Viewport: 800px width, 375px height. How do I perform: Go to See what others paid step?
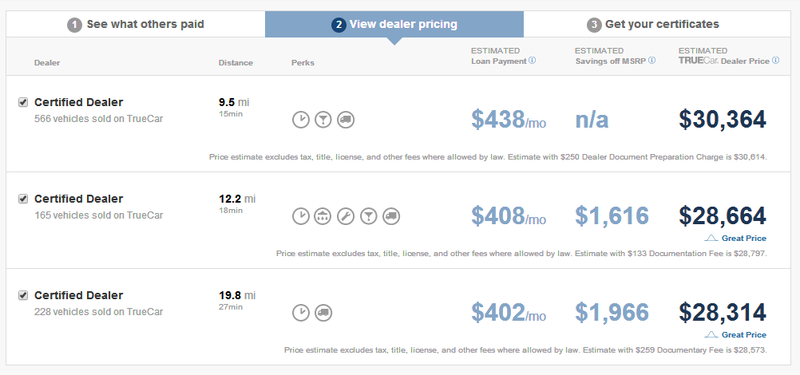point(136,24)
